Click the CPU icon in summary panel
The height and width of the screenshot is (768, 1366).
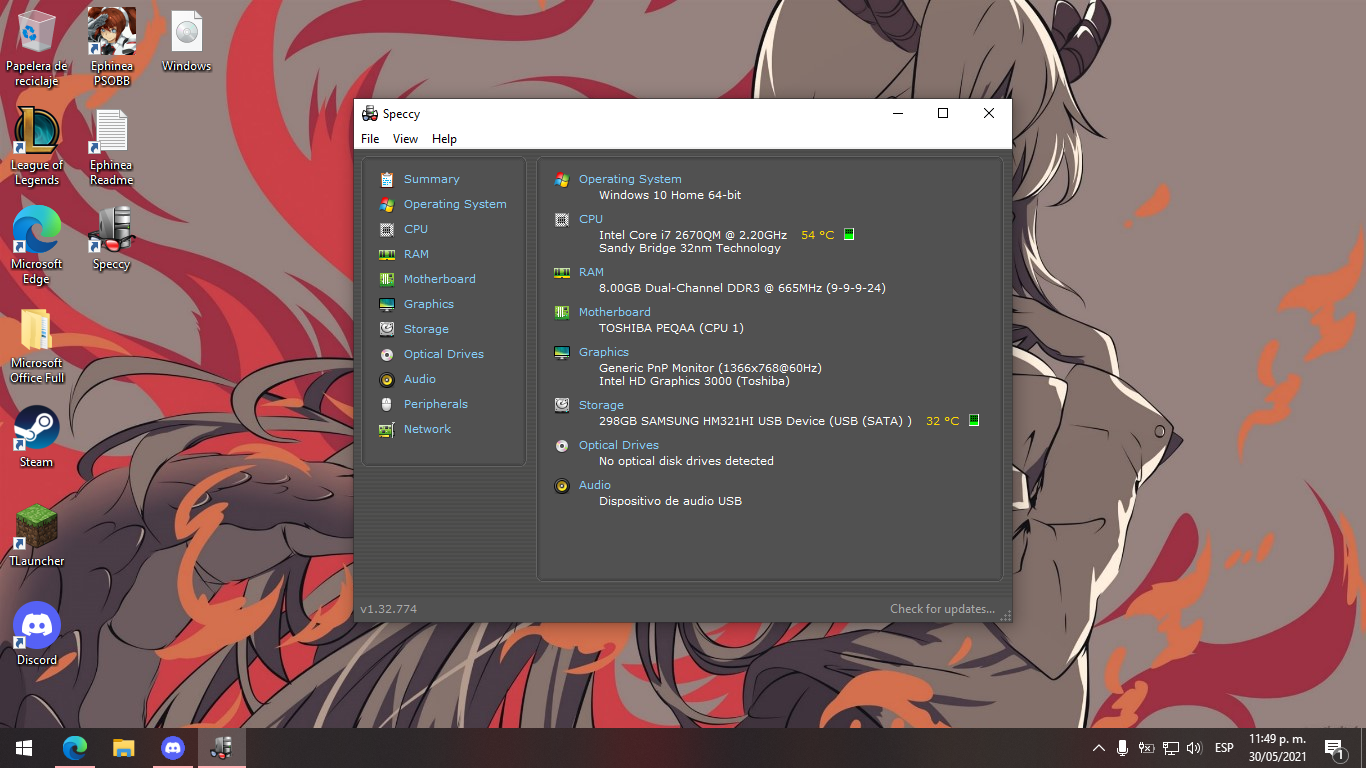click(x=562, y=219)
